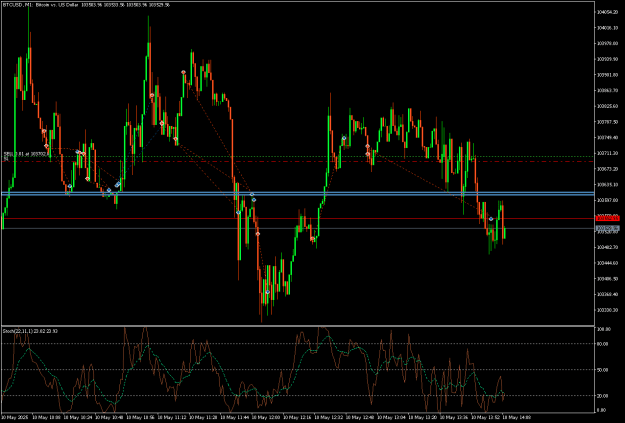The width and height of the screenshot is (625, 423).
Task: Click the 10 May 12:32 time label
Action: (x=328, y=417)
